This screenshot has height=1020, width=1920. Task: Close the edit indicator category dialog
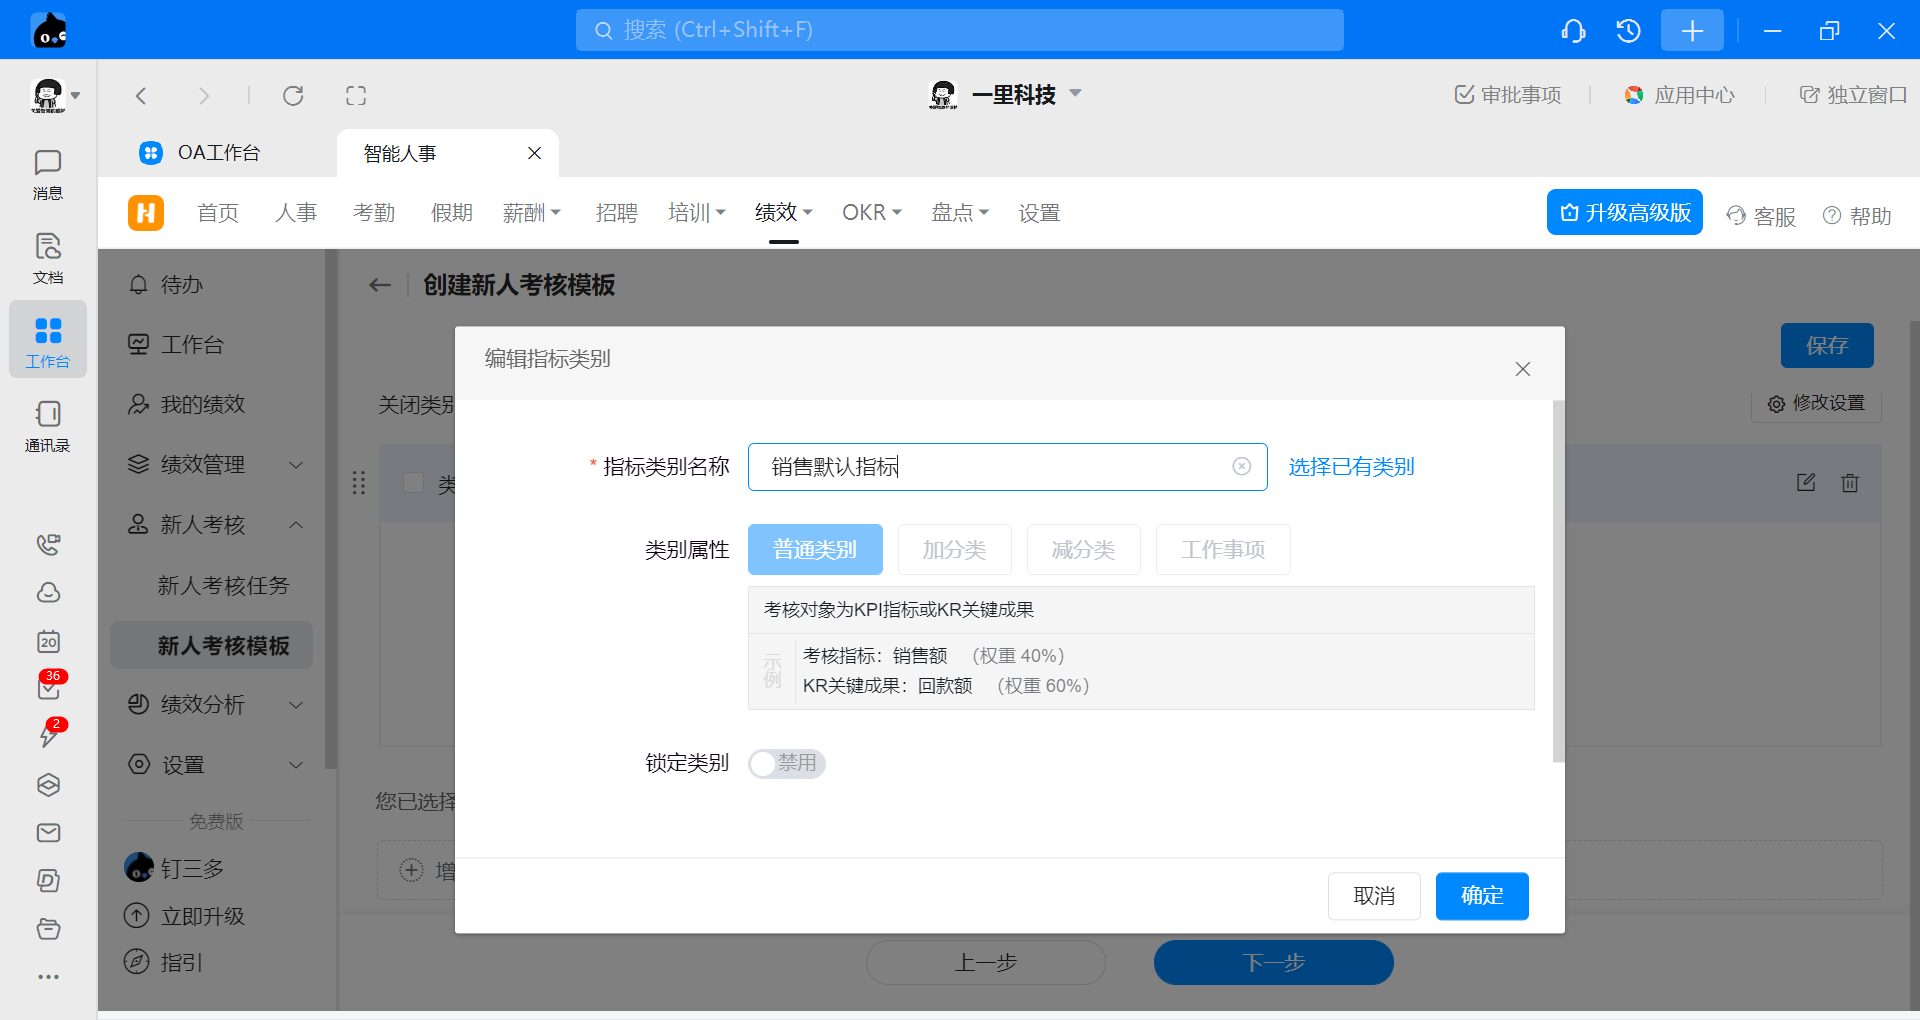point(1522,369)
